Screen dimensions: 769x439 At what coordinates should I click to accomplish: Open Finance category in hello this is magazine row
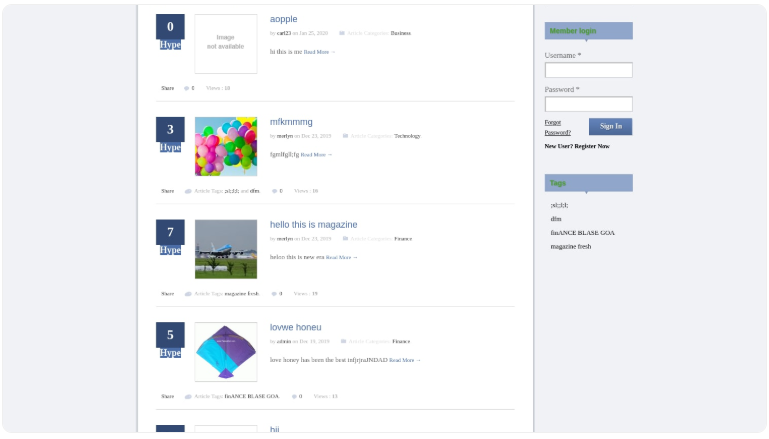[x=403, y=239]
